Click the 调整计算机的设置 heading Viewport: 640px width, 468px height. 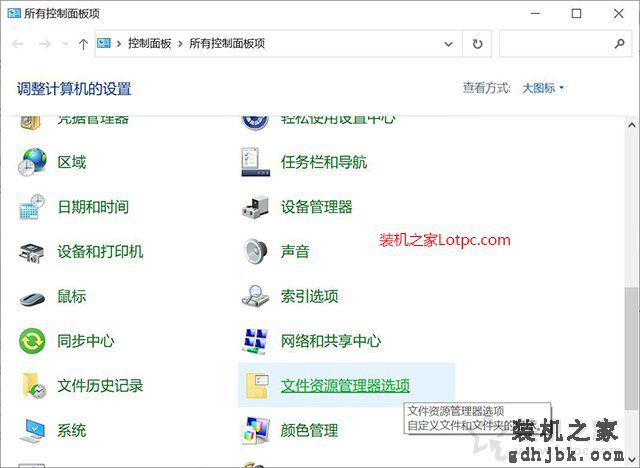click(74, 89)
